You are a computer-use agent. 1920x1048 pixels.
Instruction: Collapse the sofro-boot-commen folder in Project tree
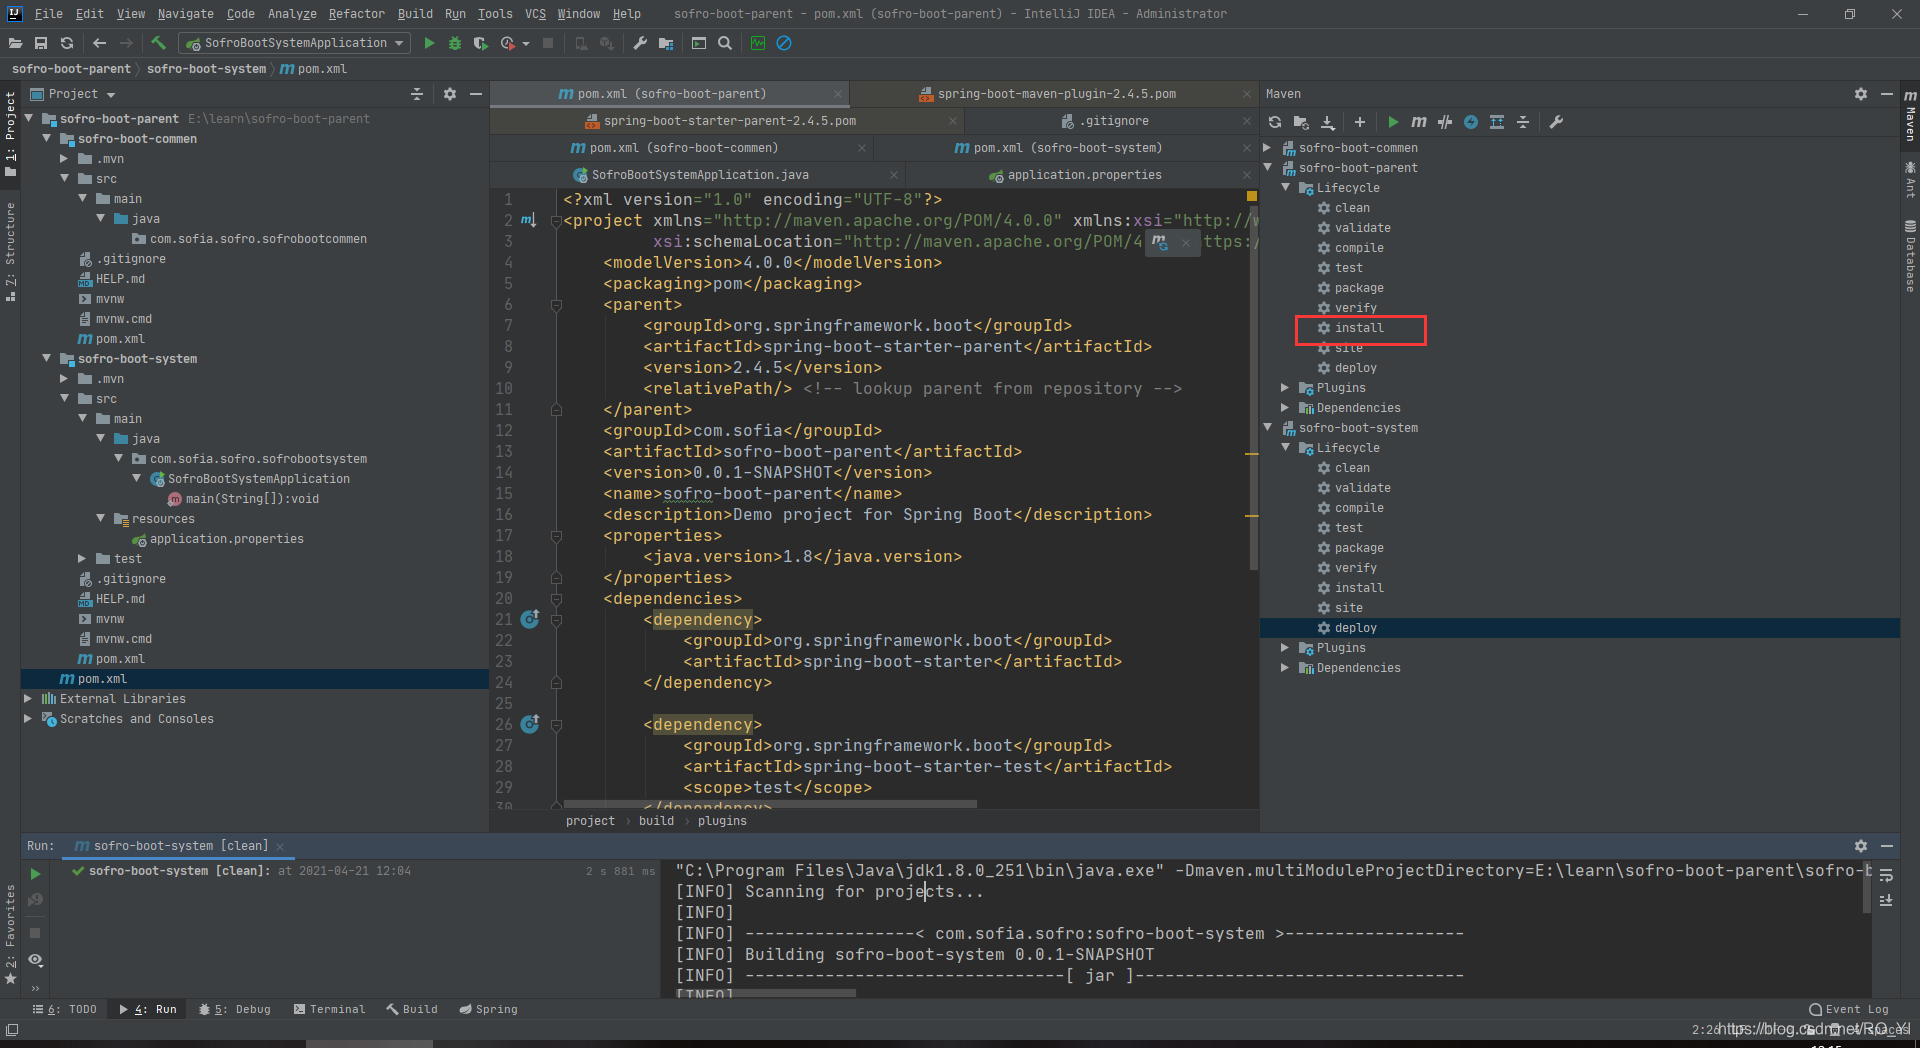click(x=47, y=138)
